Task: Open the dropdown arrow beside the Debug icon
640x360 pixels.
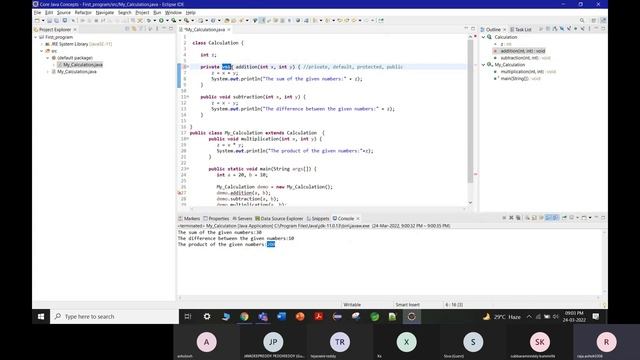Action: point(154,20)
